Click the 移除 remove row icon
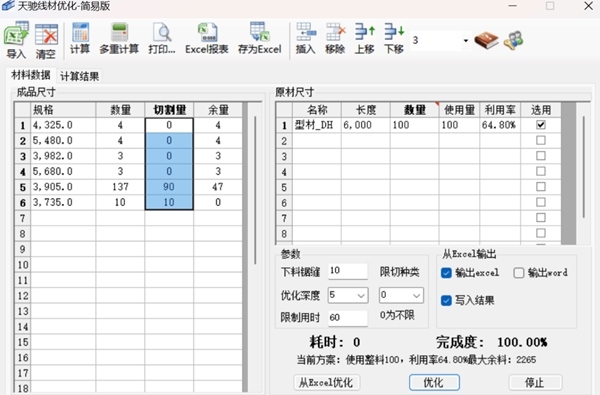This screenshot has width=600, height=395. [335, 38]
